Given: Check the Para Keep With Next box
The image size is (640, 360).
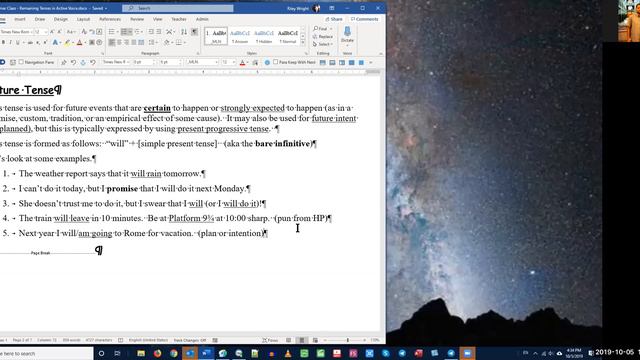Looking at the screenshot, I should (x=276, y=62).
